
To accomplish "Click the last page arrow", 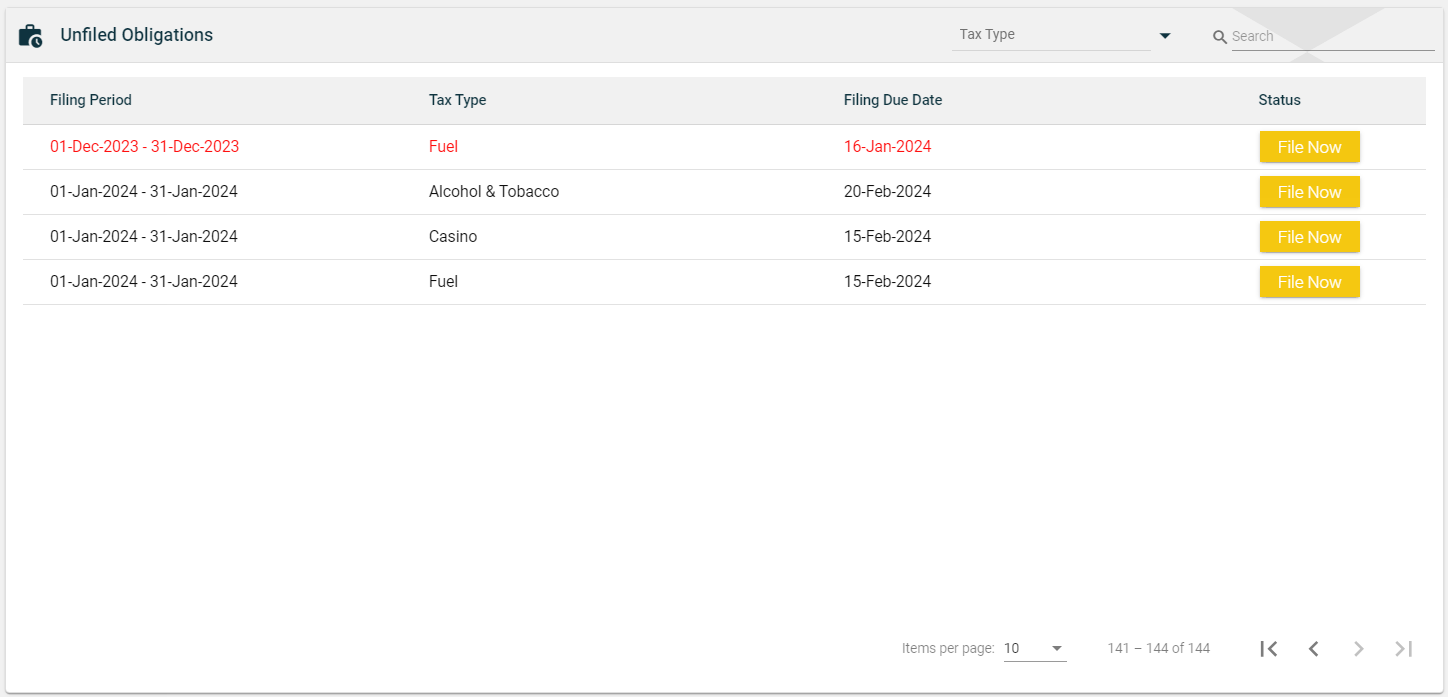I will [1404, 649].
